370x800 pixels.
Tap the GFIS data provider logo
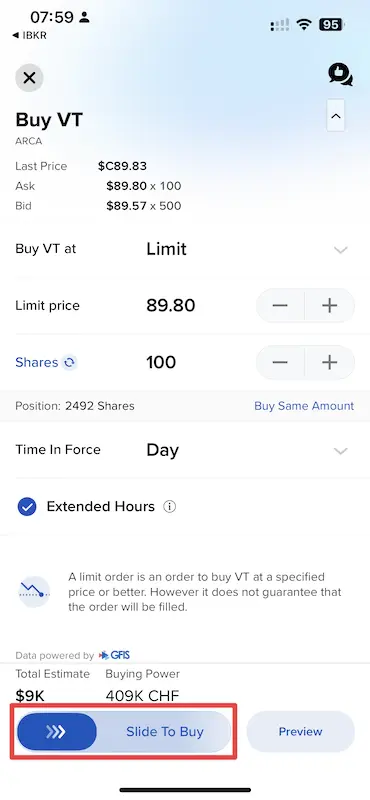[115, 655]
